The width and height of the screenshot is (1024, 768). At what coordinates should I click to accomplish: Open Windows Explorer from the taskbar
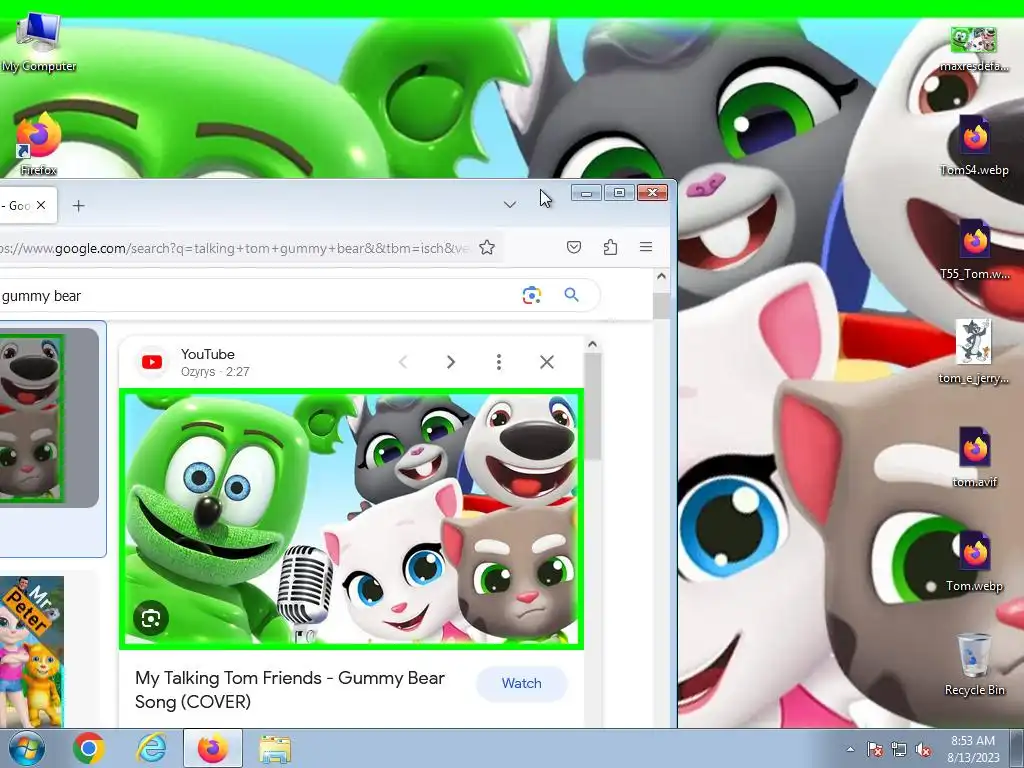pos(275,748)
